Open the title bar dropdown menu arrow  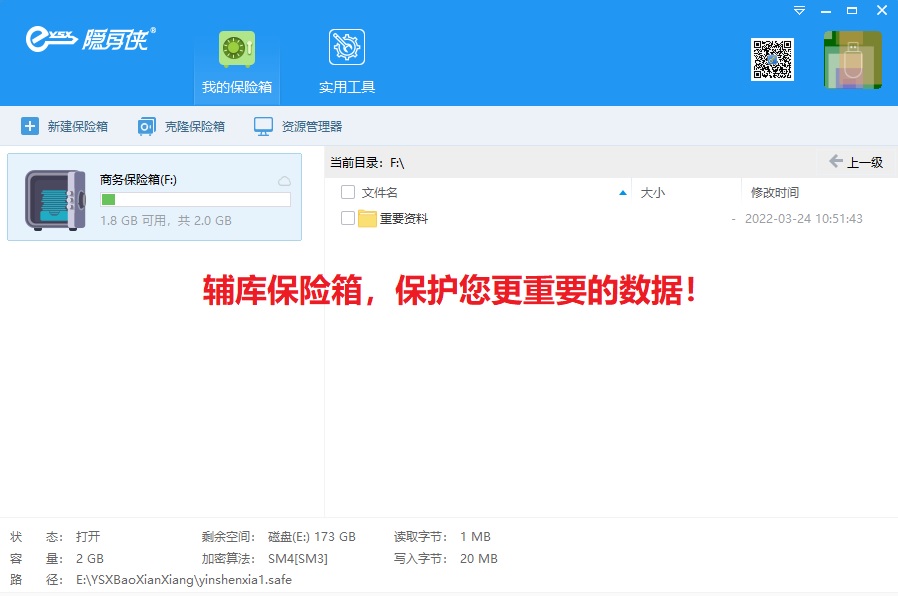[x=799, y=10]
